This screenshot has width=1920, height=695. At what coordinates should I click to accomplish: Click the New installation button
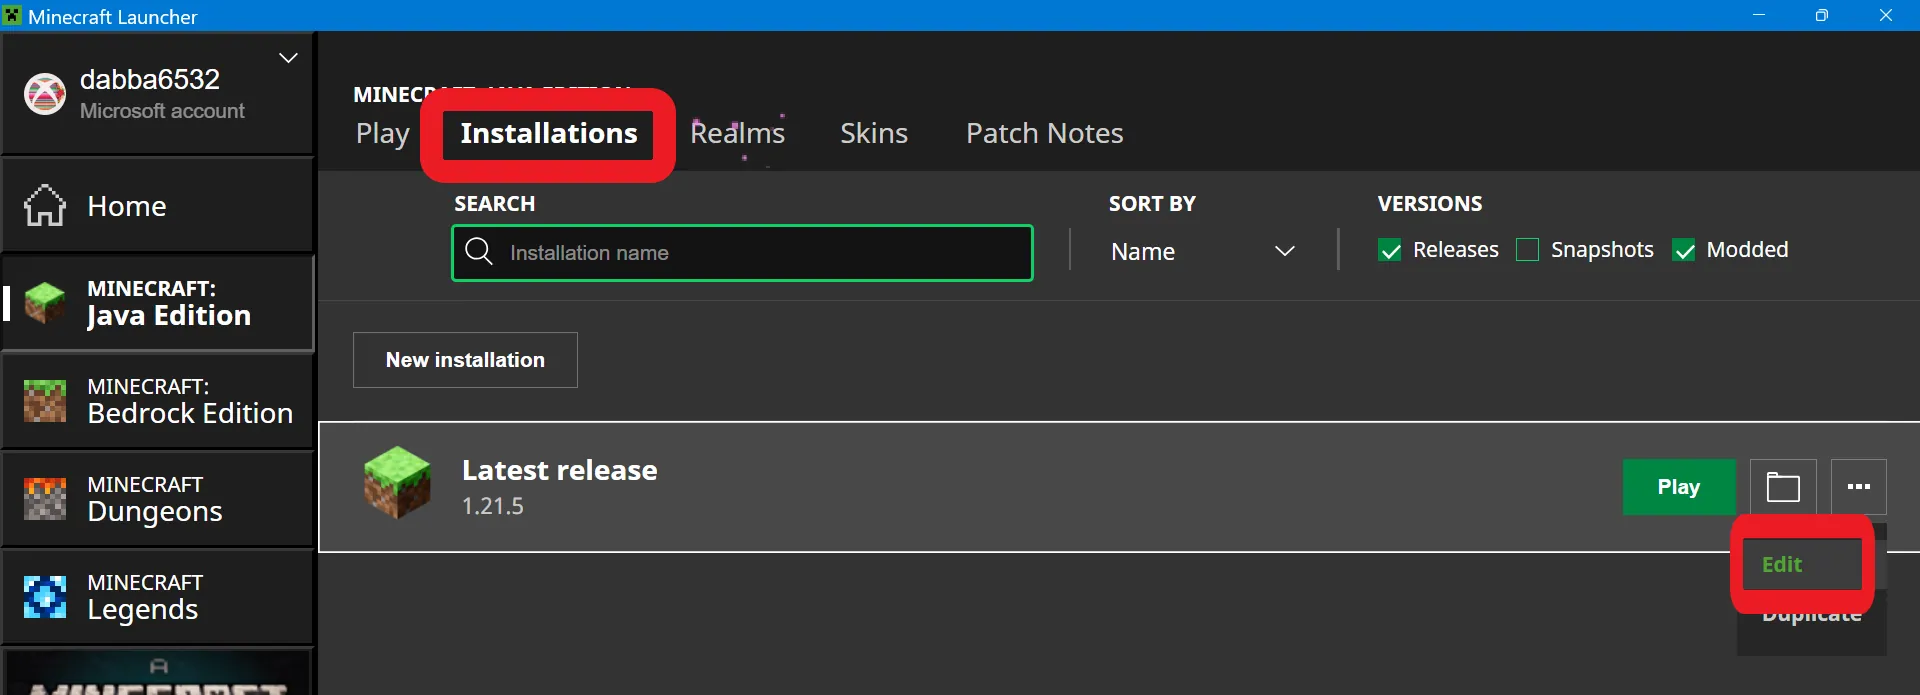point(465,360)
